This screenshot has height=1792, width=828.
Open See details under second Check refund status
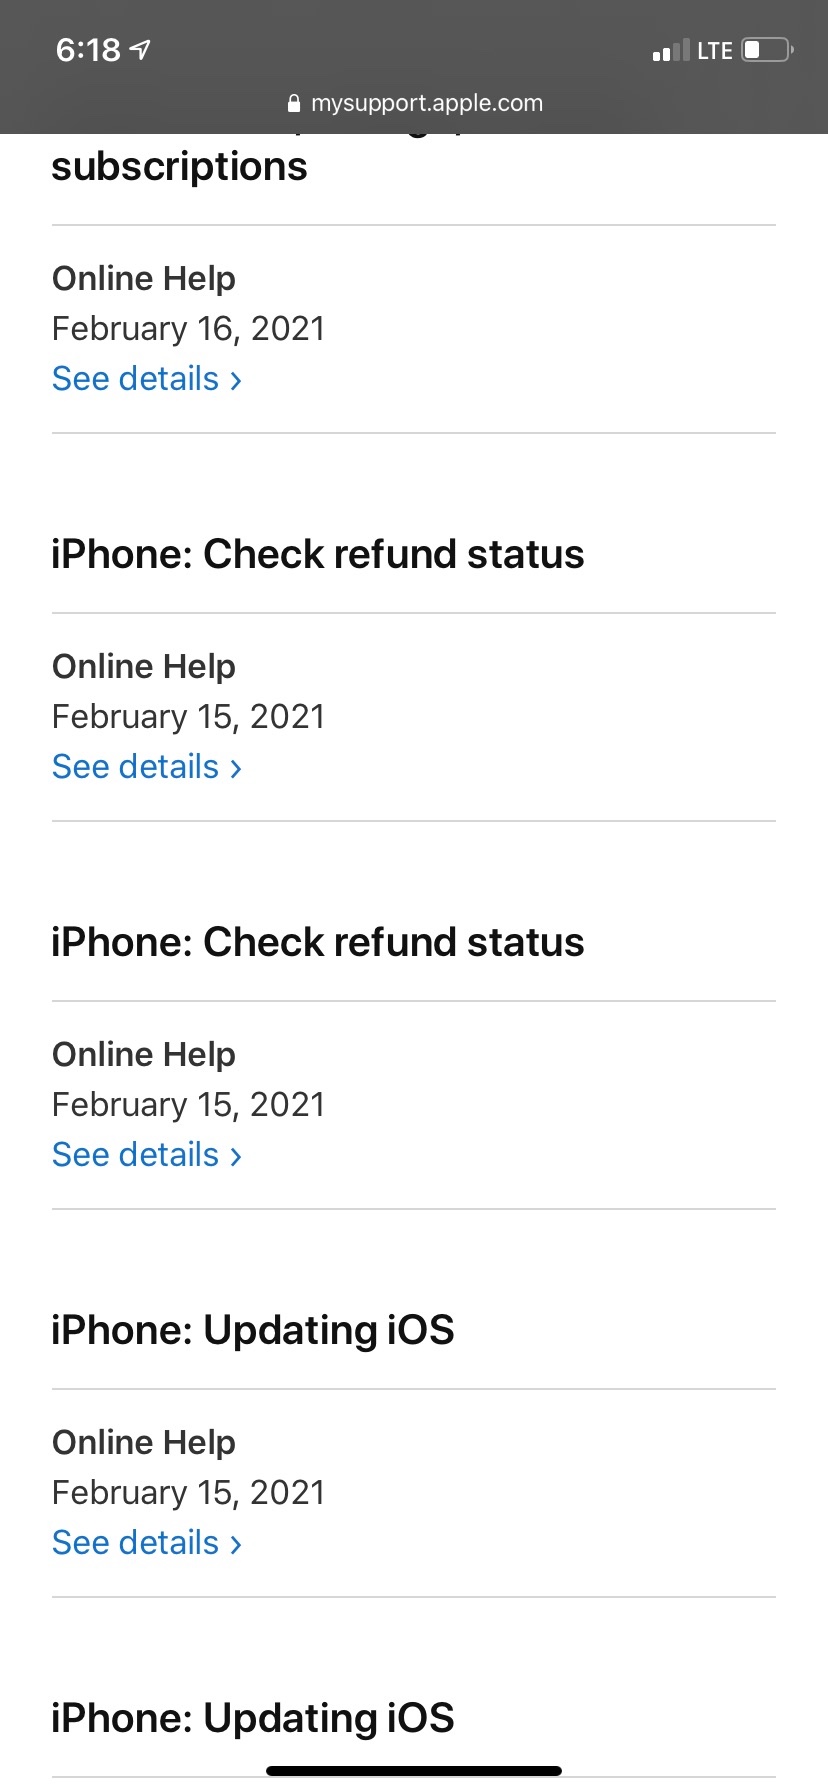point(136,1155)
